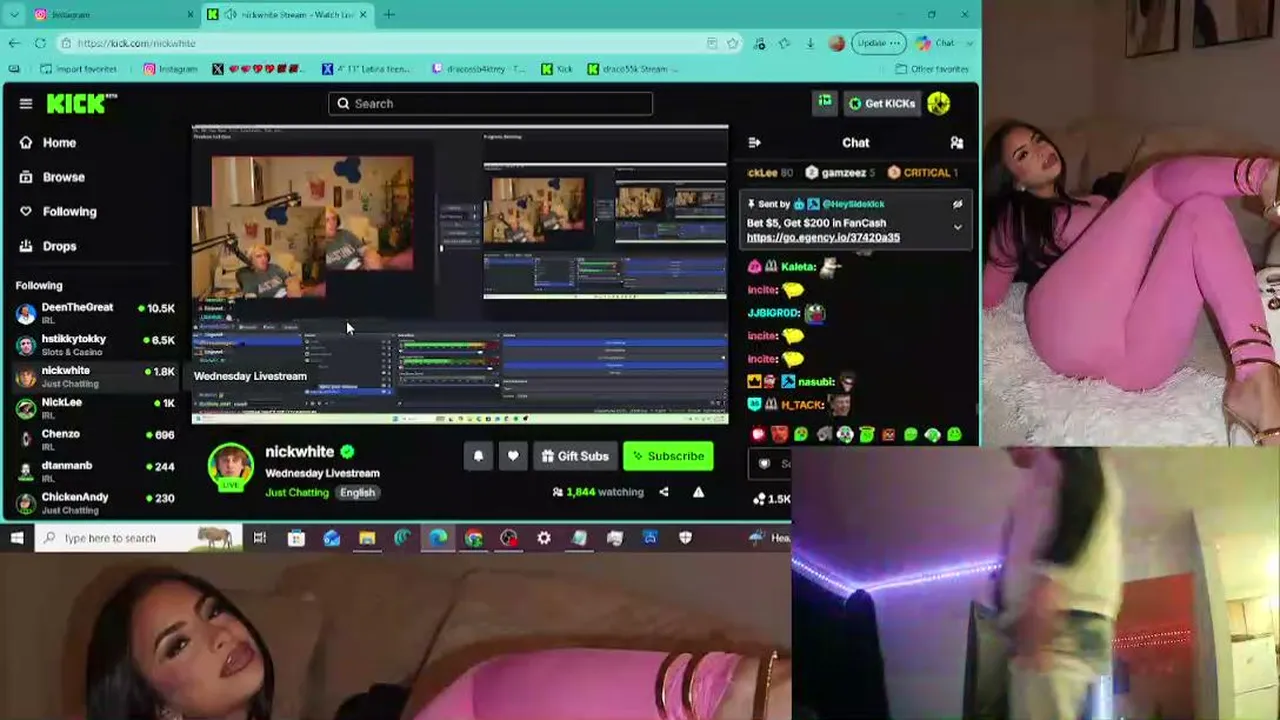Hide the pinned chat message
The image size is (1280, 720).
pyautogui.click(x=957, y=204)
